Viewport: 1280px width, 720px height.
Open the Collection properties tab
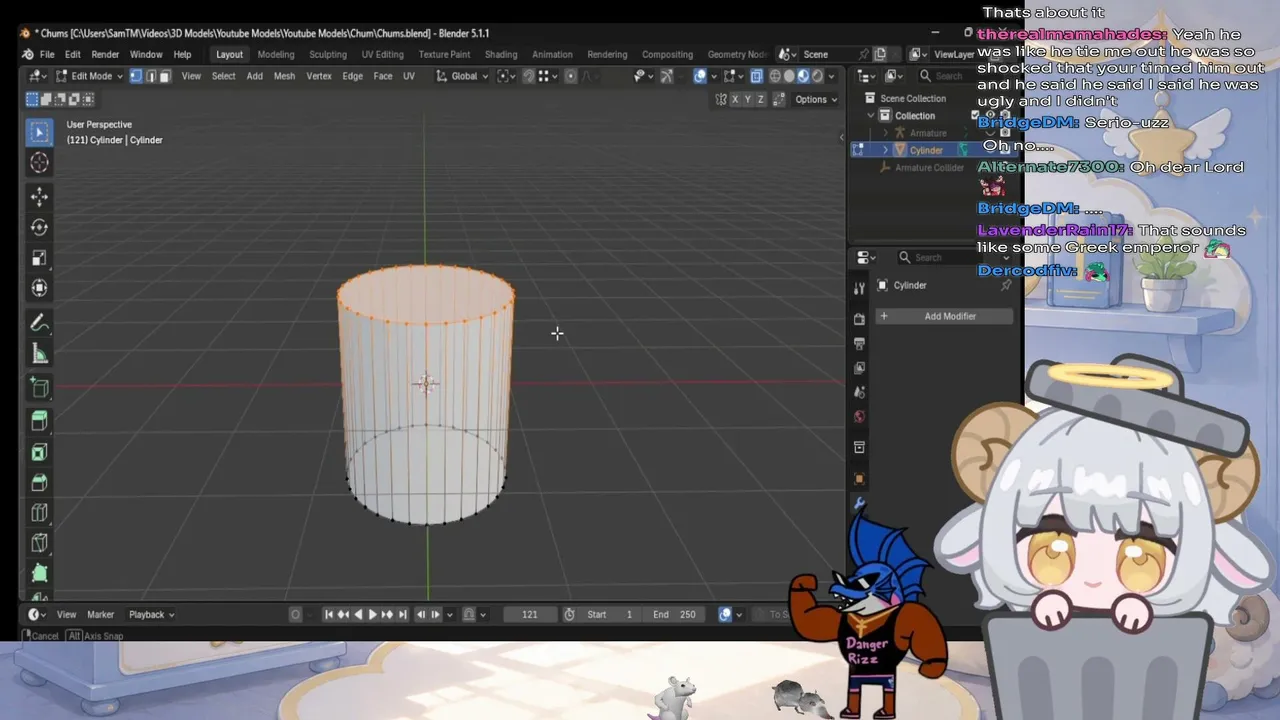(x=859, y=447)
